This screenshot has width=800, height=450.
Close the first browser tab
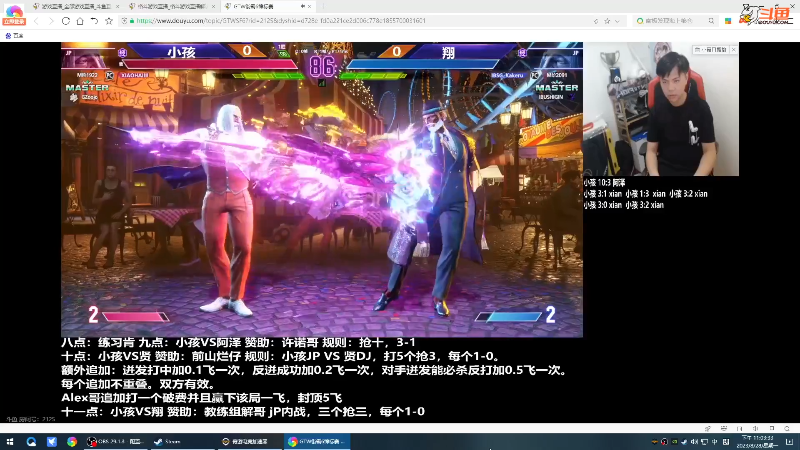click(117, 6)
